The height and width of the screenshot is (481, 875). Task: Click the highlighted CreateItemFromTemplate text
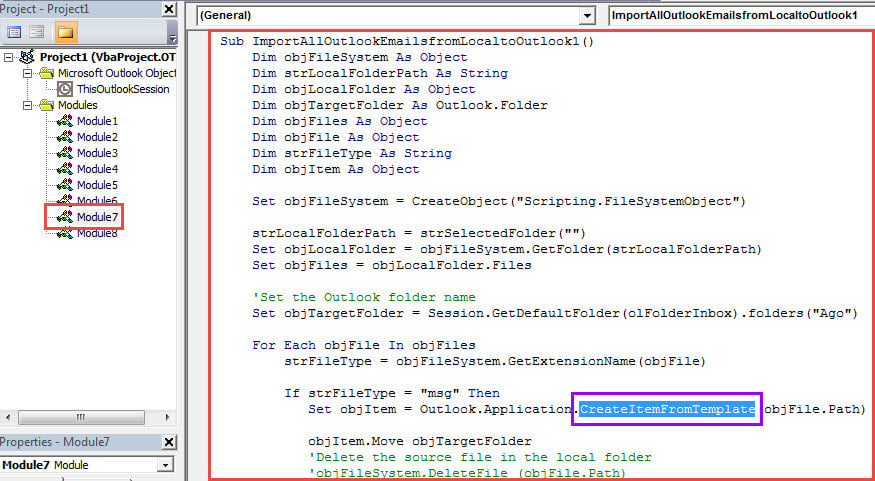coord(667,409)
